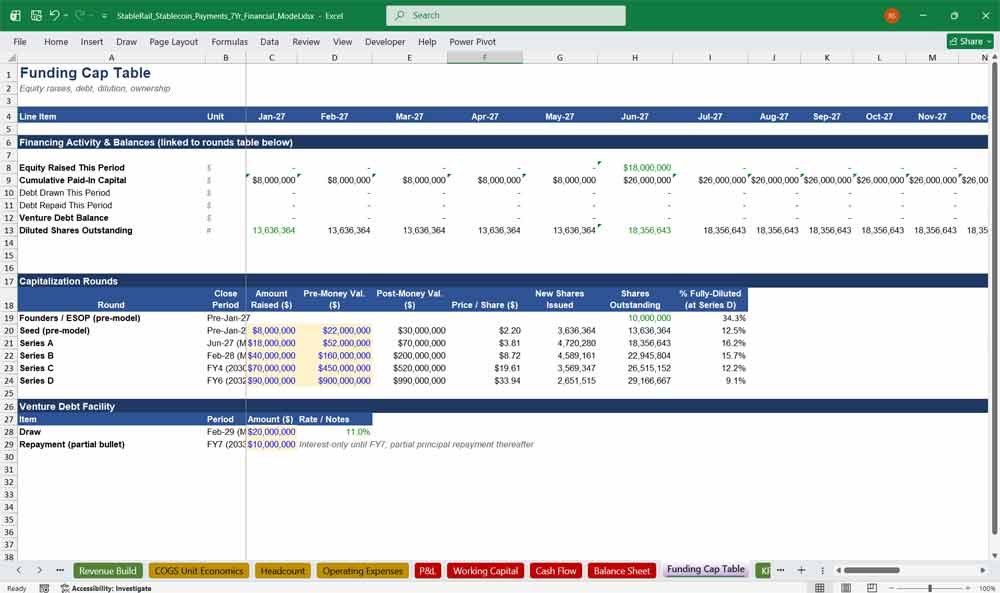This screenshot has width=1000, height=593.
Task: Click zoom out minus in status bar
Action: [x=891, y=588]
